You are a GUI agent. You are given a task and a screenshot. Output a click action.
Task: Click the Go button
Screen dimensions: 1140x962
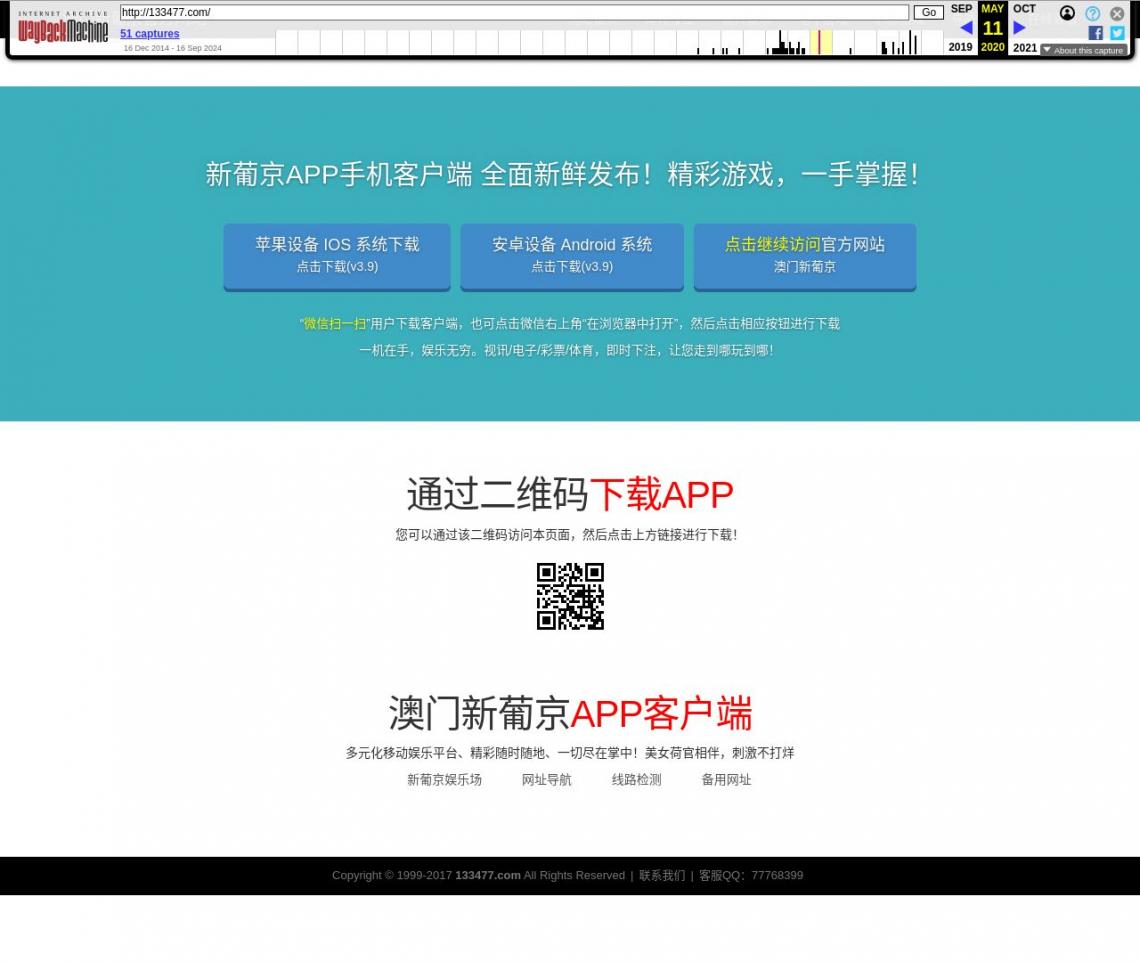pos(928,12)
